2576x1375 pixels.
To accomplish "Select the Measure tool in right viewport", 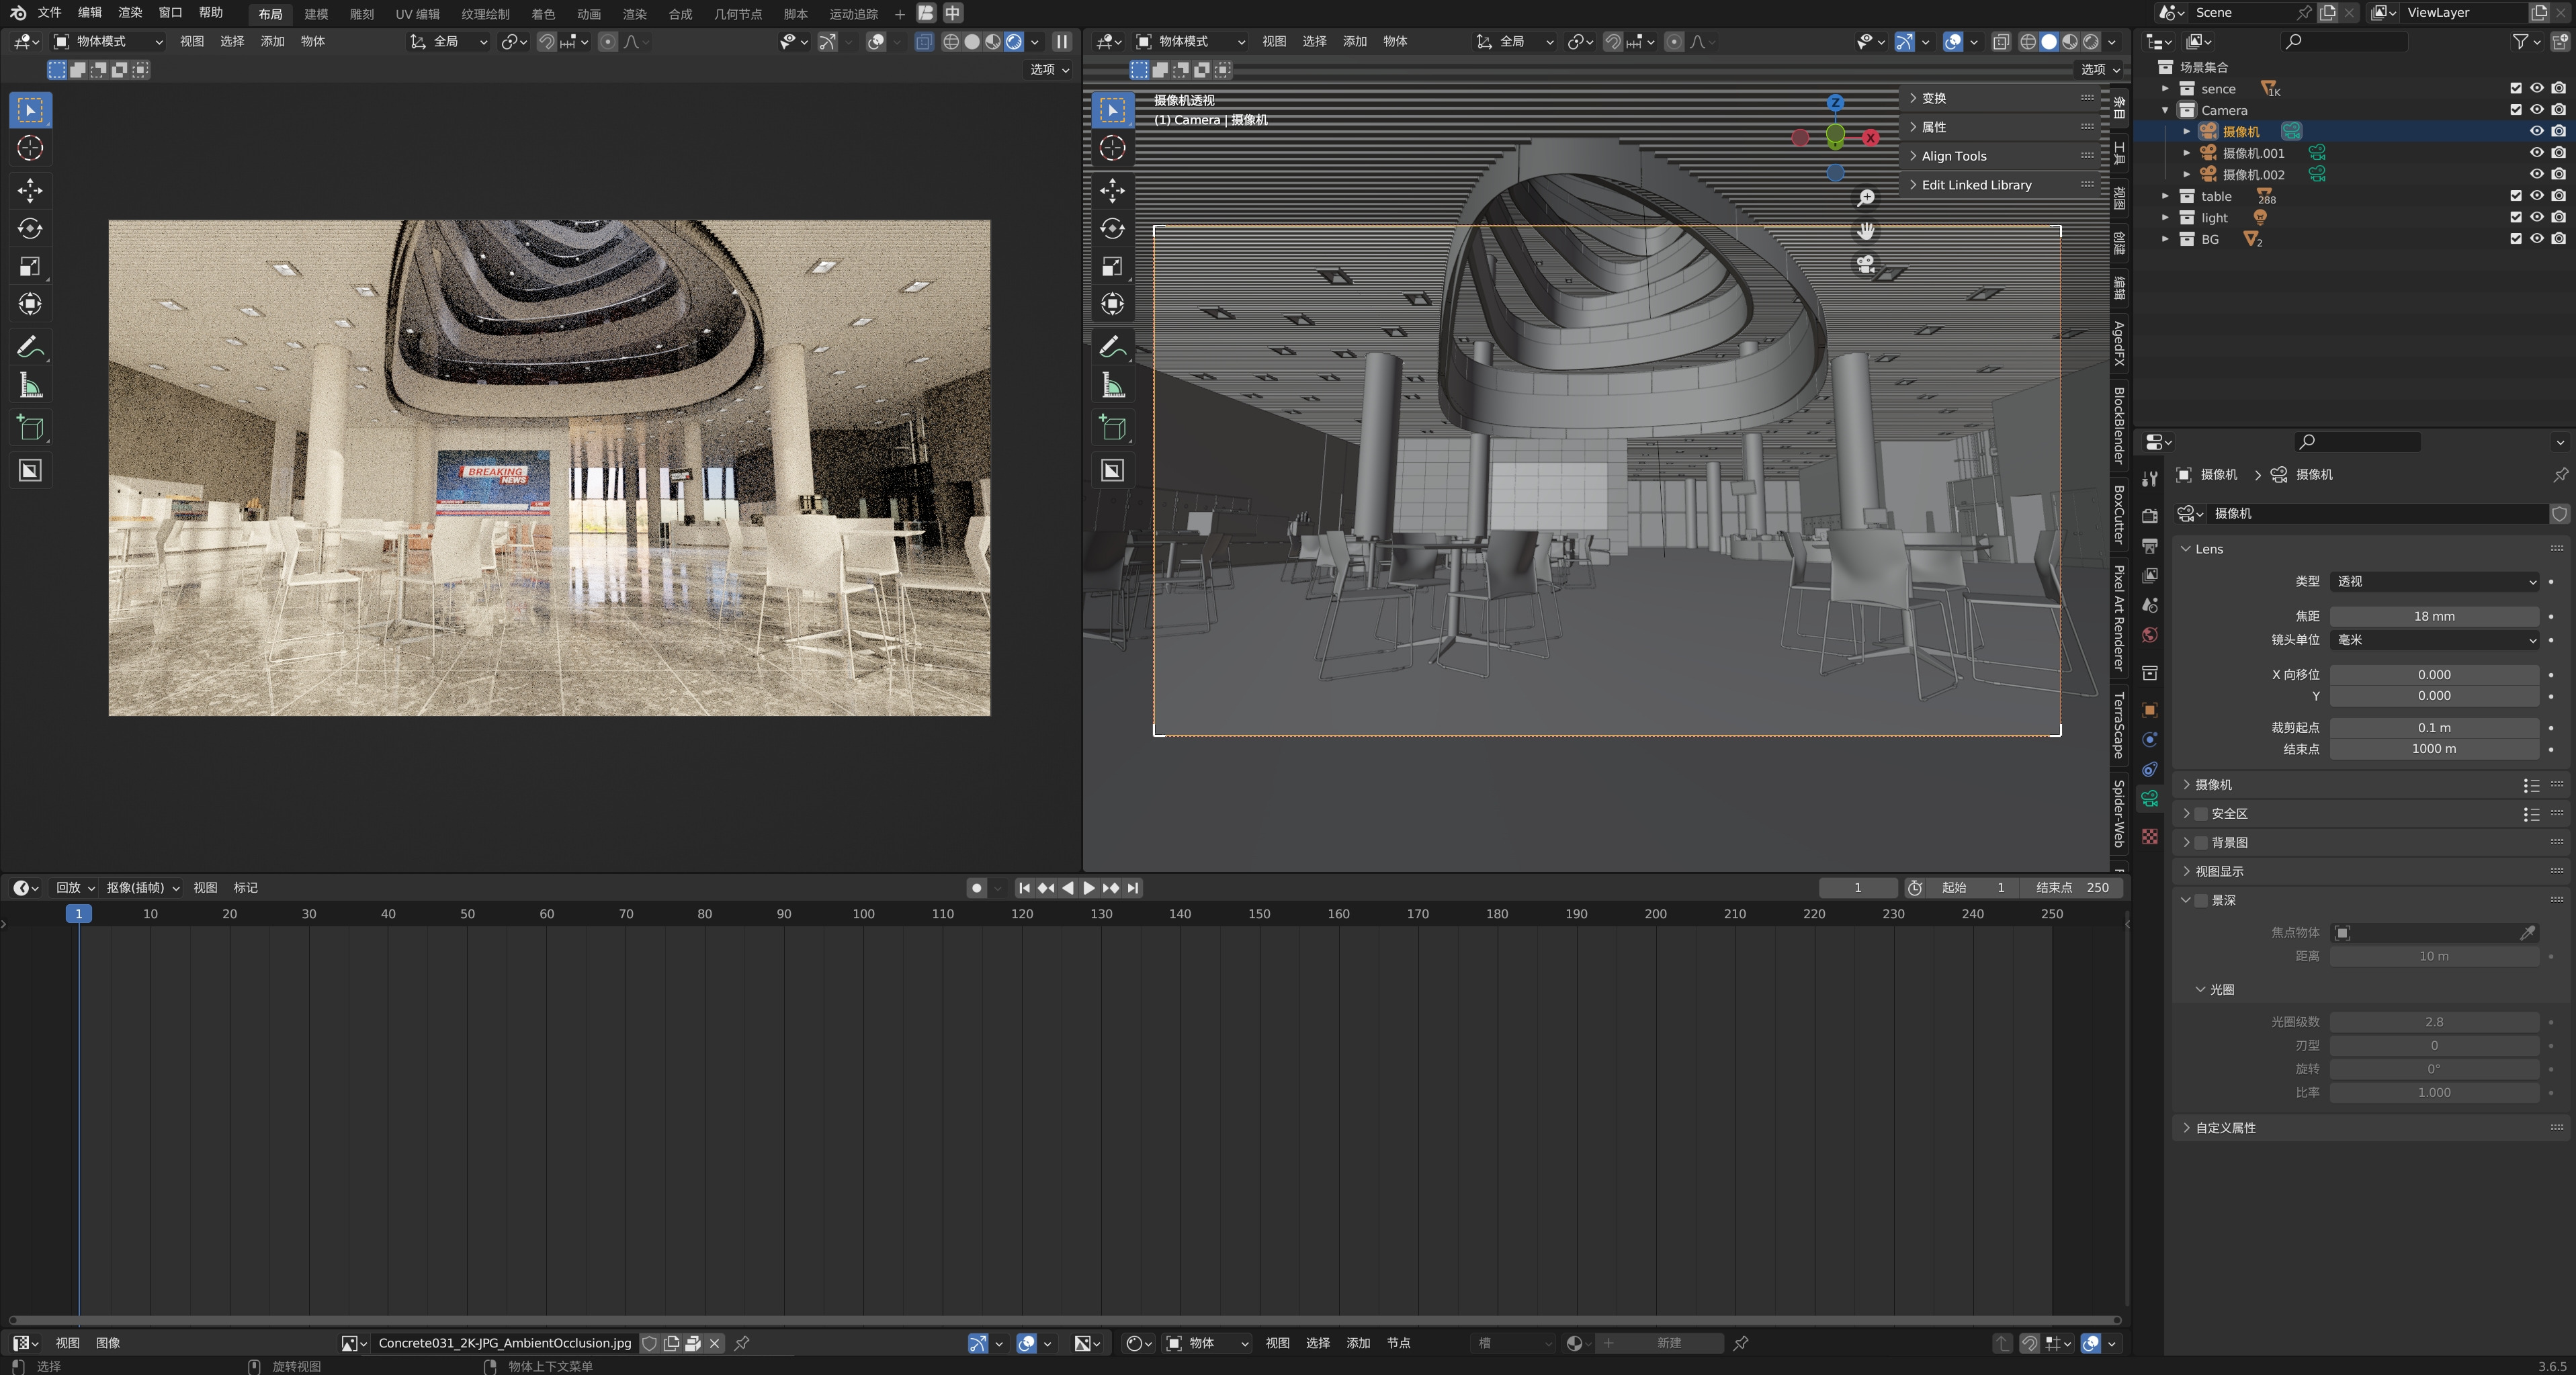I will (x=1112, y=385).
